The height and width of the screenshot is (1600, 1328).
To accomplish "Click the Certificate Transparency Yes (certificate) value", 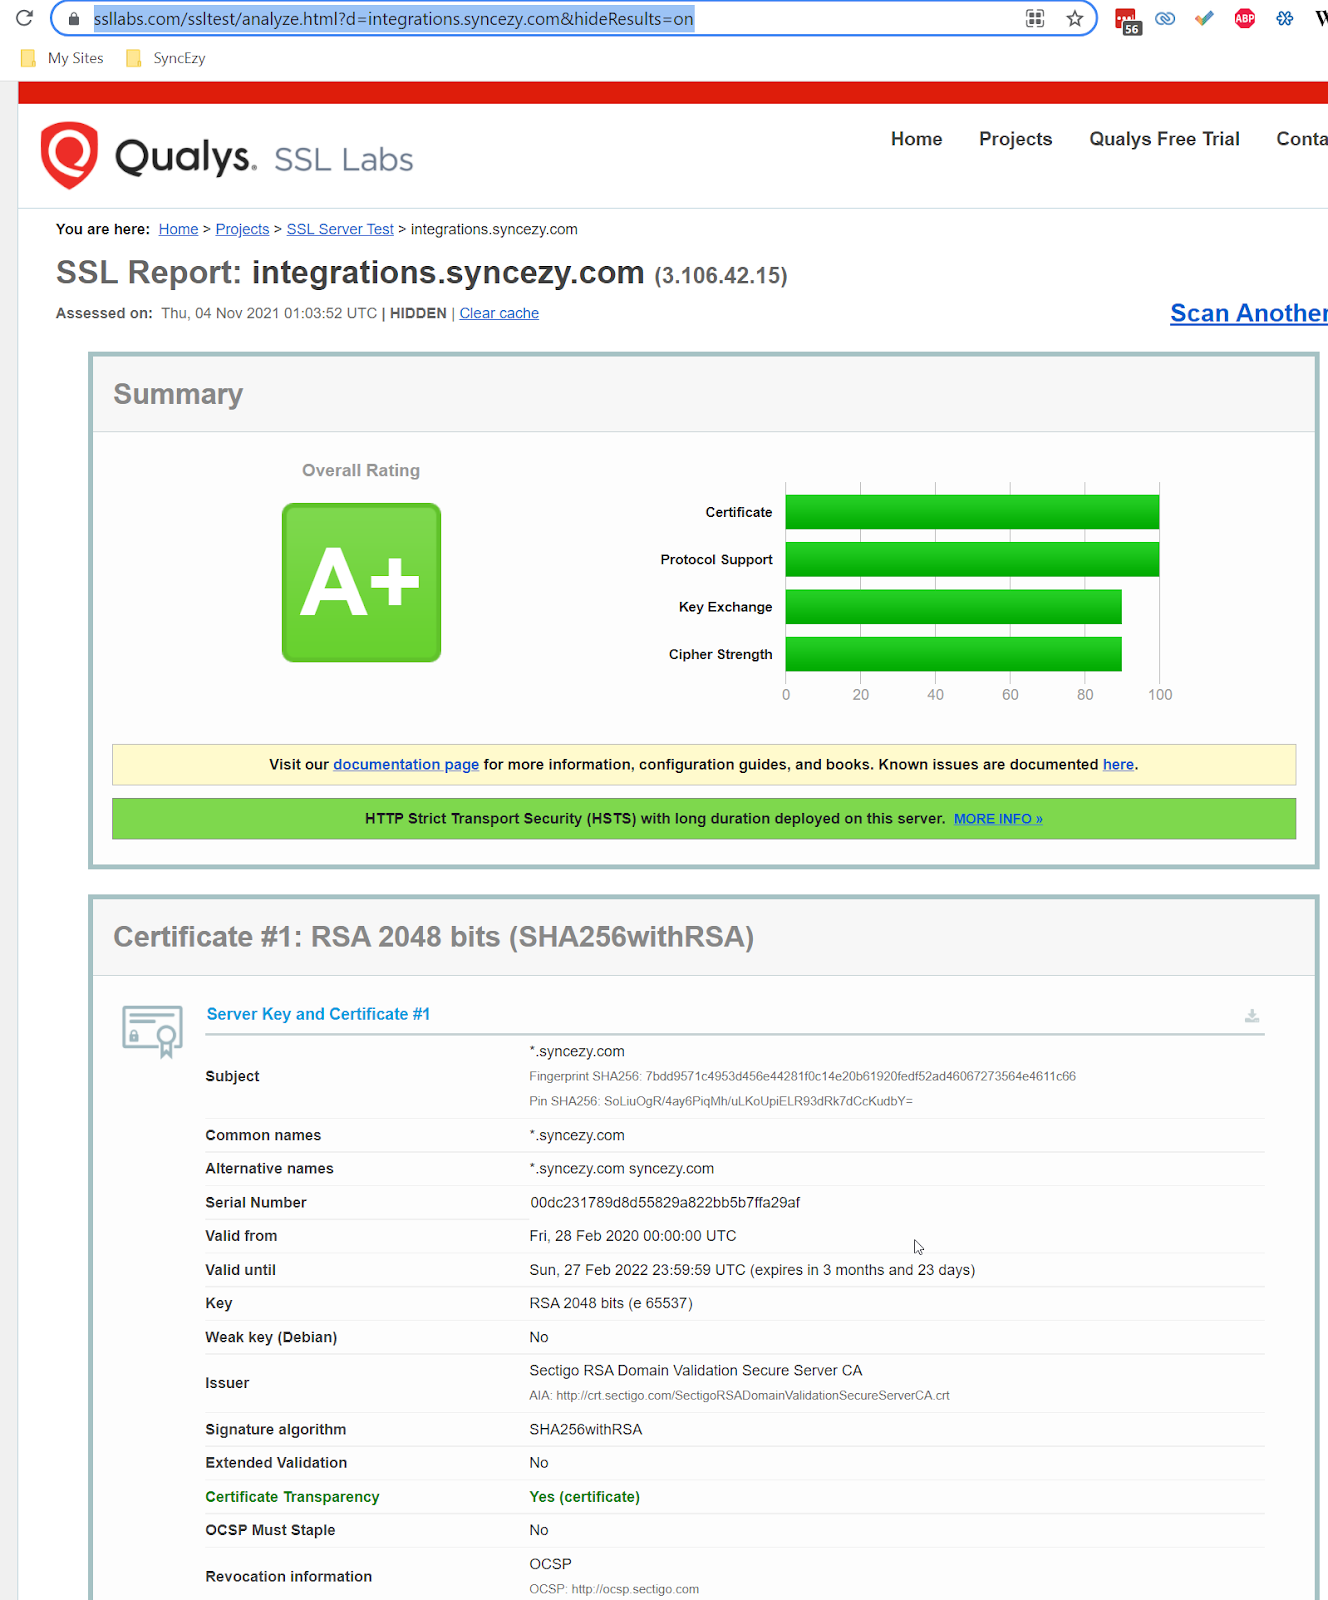I will pyautogui.click(x=585, y=1496).
